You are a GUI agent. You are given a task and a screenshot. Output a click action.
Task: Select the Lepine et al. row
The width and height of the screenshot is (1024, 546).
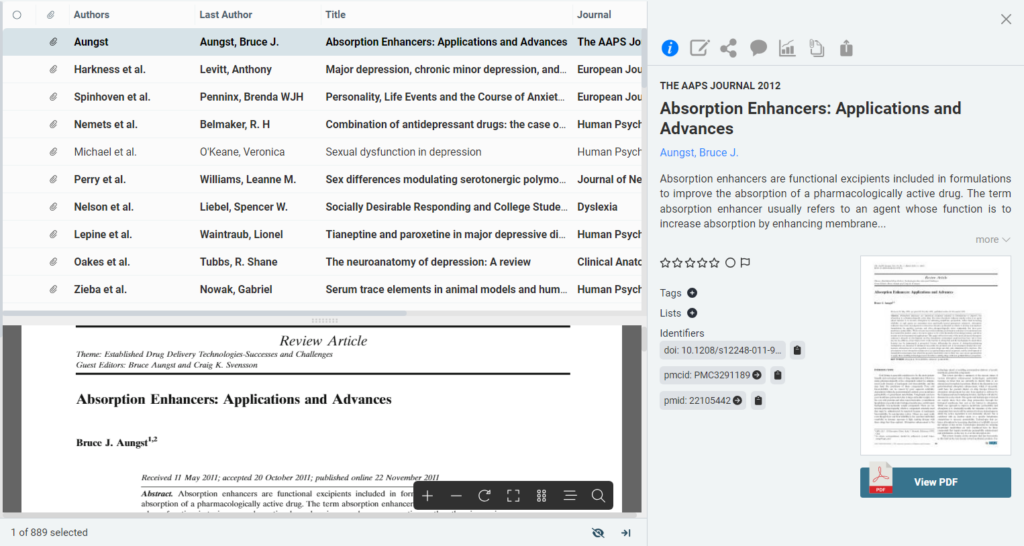pos(323,234)
